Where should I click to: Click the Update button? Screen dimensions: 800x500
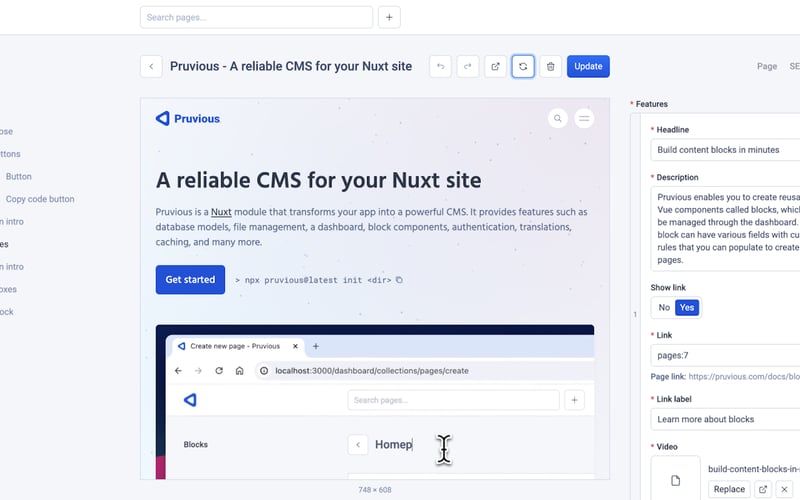pyautogui.click(x=588, y=66)
